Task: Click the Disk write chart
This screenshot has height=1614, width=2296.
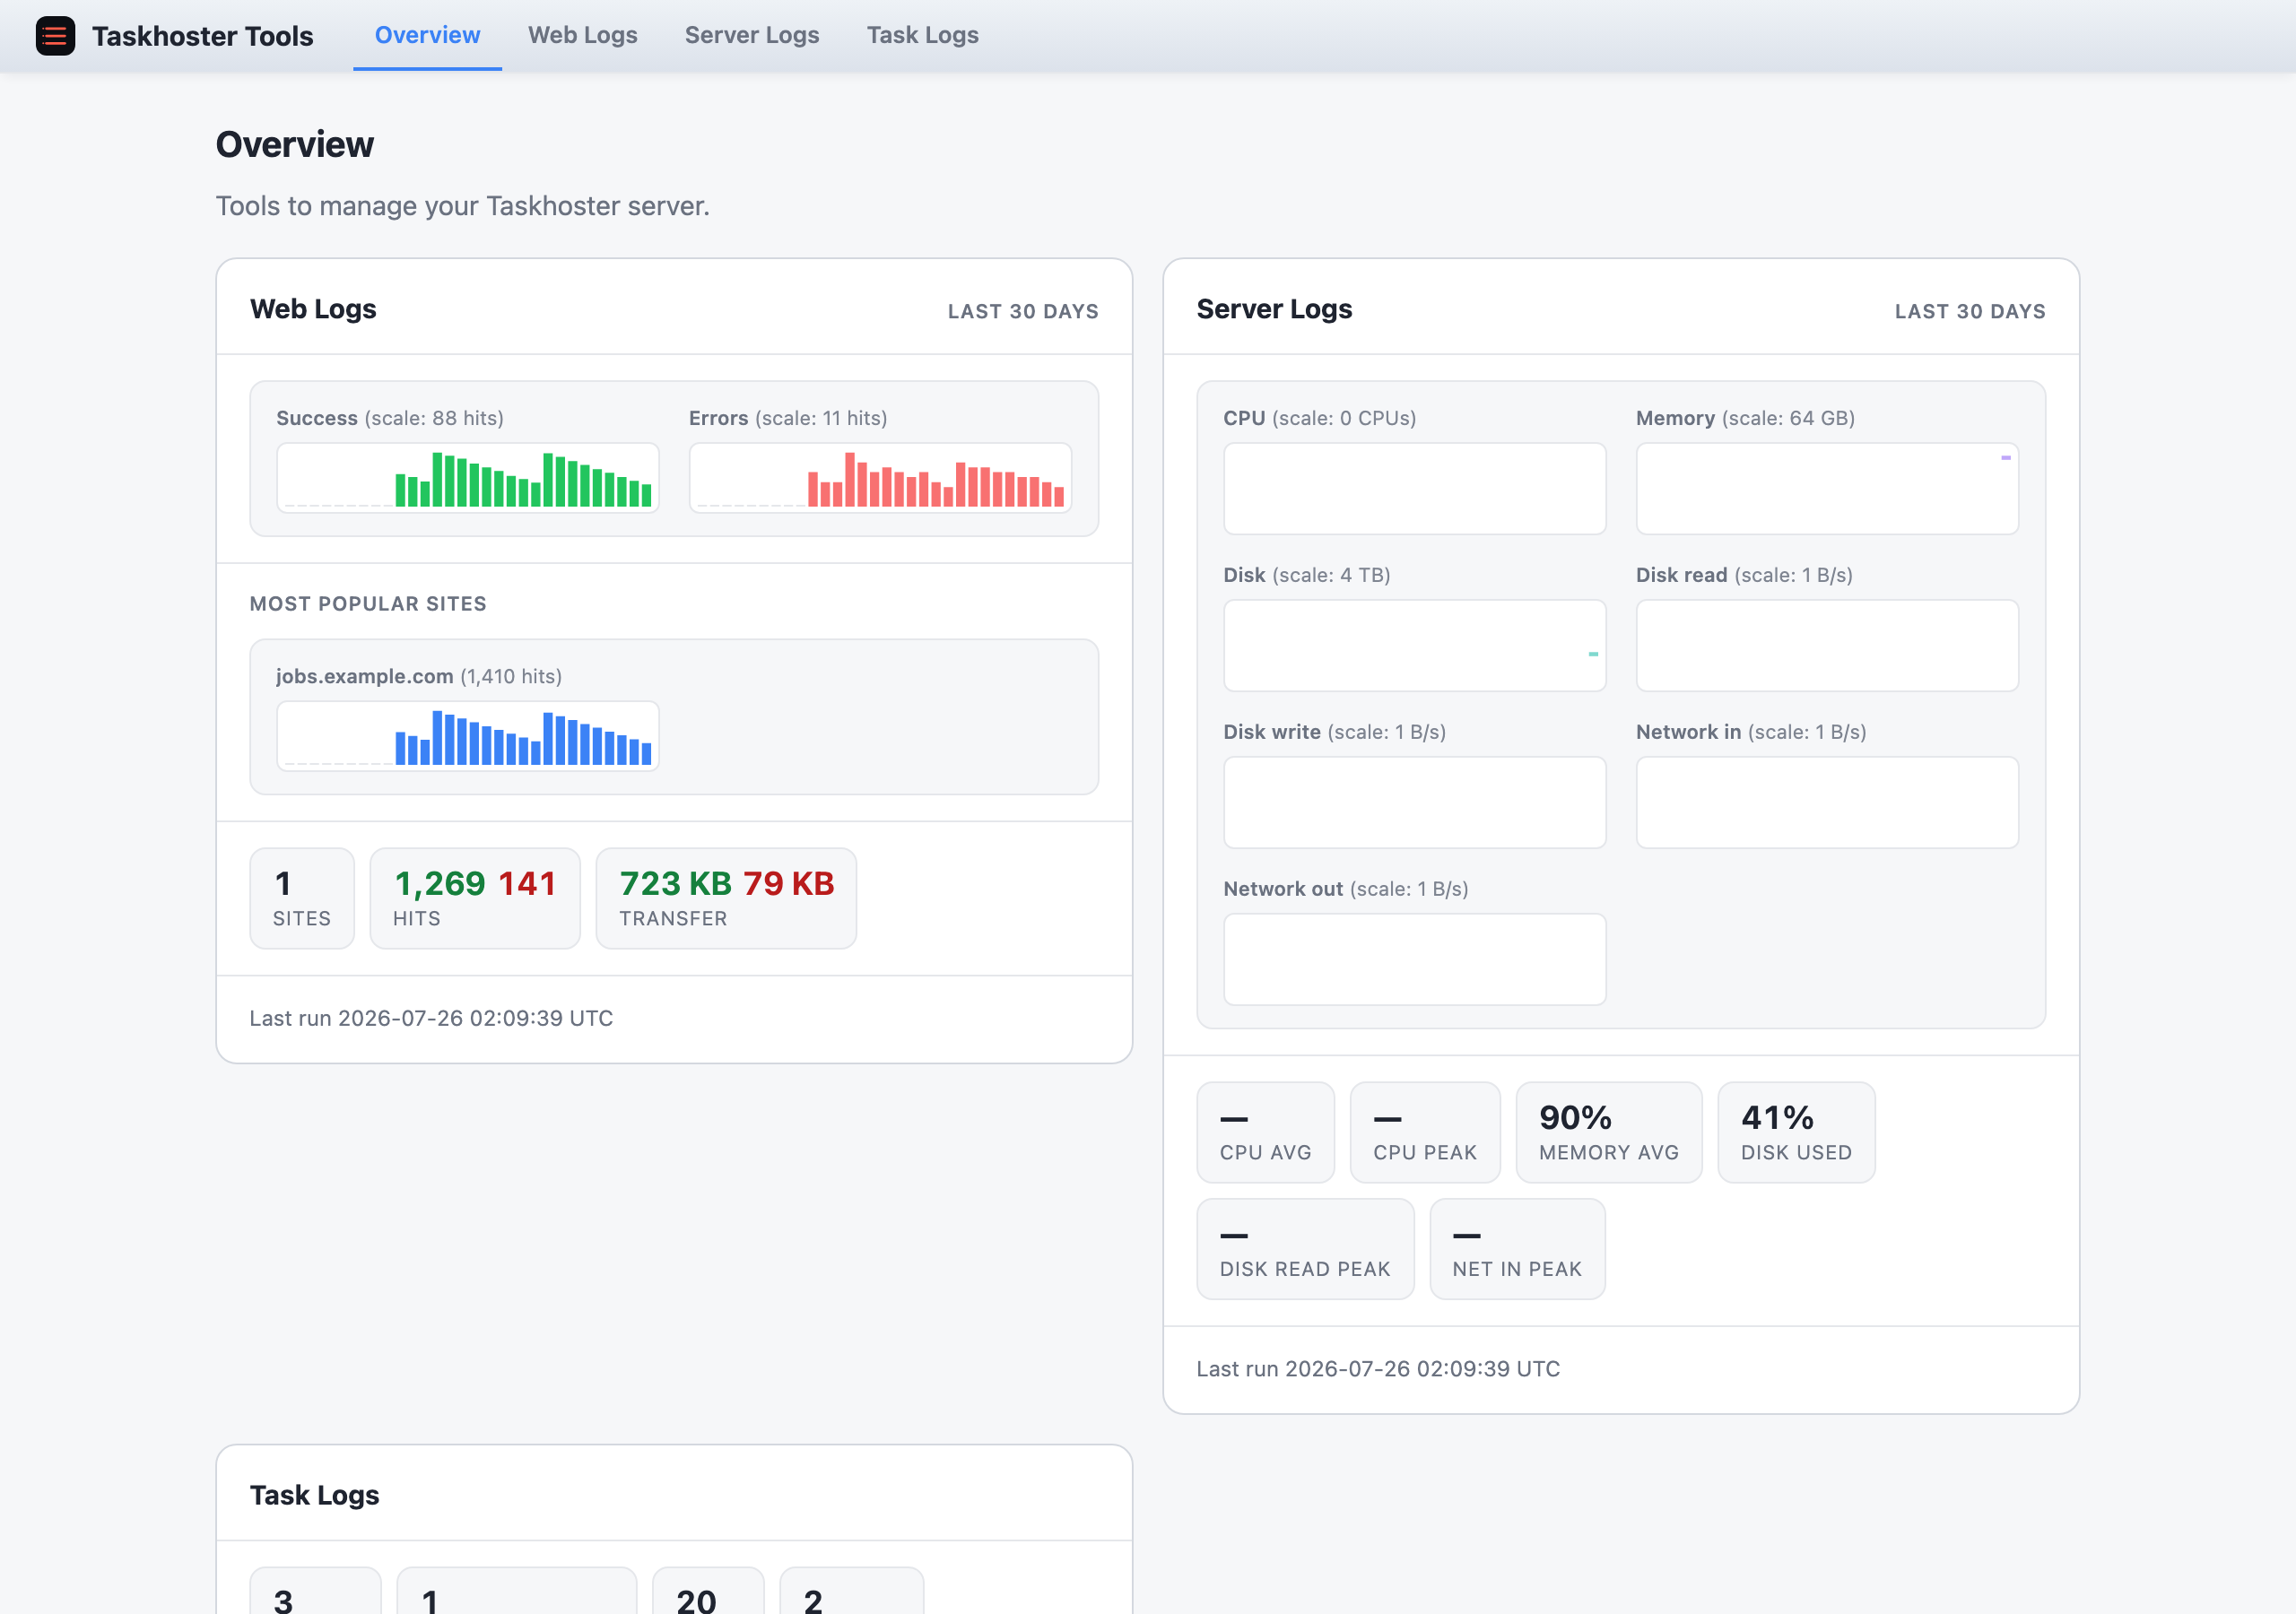Action: pos(1415,803)
